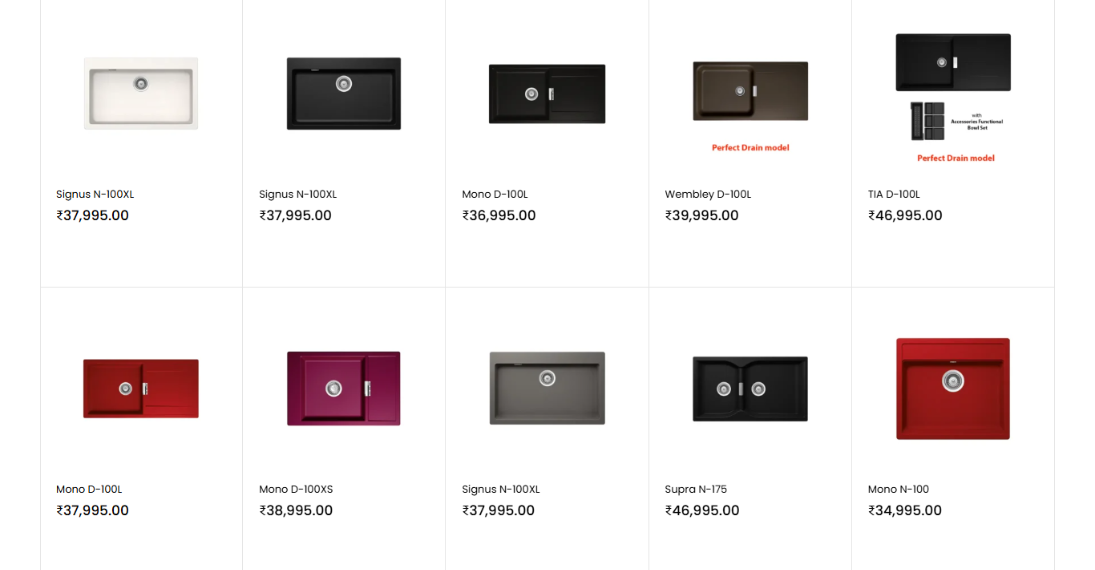The height and width of the screenshot is (570, 1095).
Task: Open the brown Wembley D-100L sink image
Action: (750, 92)
